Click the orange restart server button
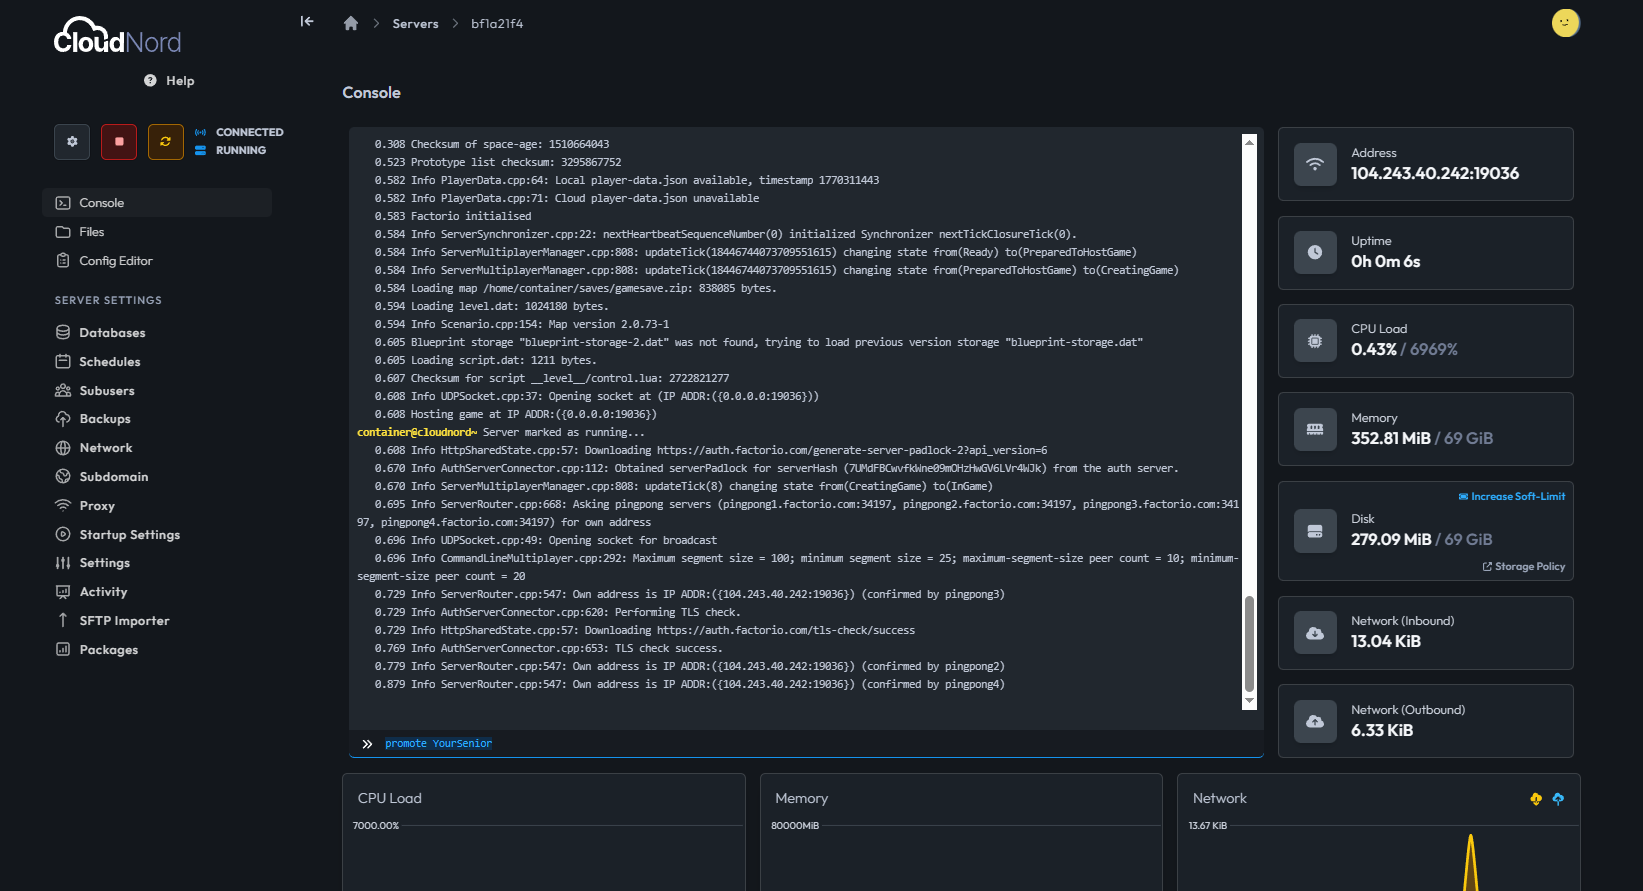The height and width of the screenshot is (891, 1643). point(165,142)
